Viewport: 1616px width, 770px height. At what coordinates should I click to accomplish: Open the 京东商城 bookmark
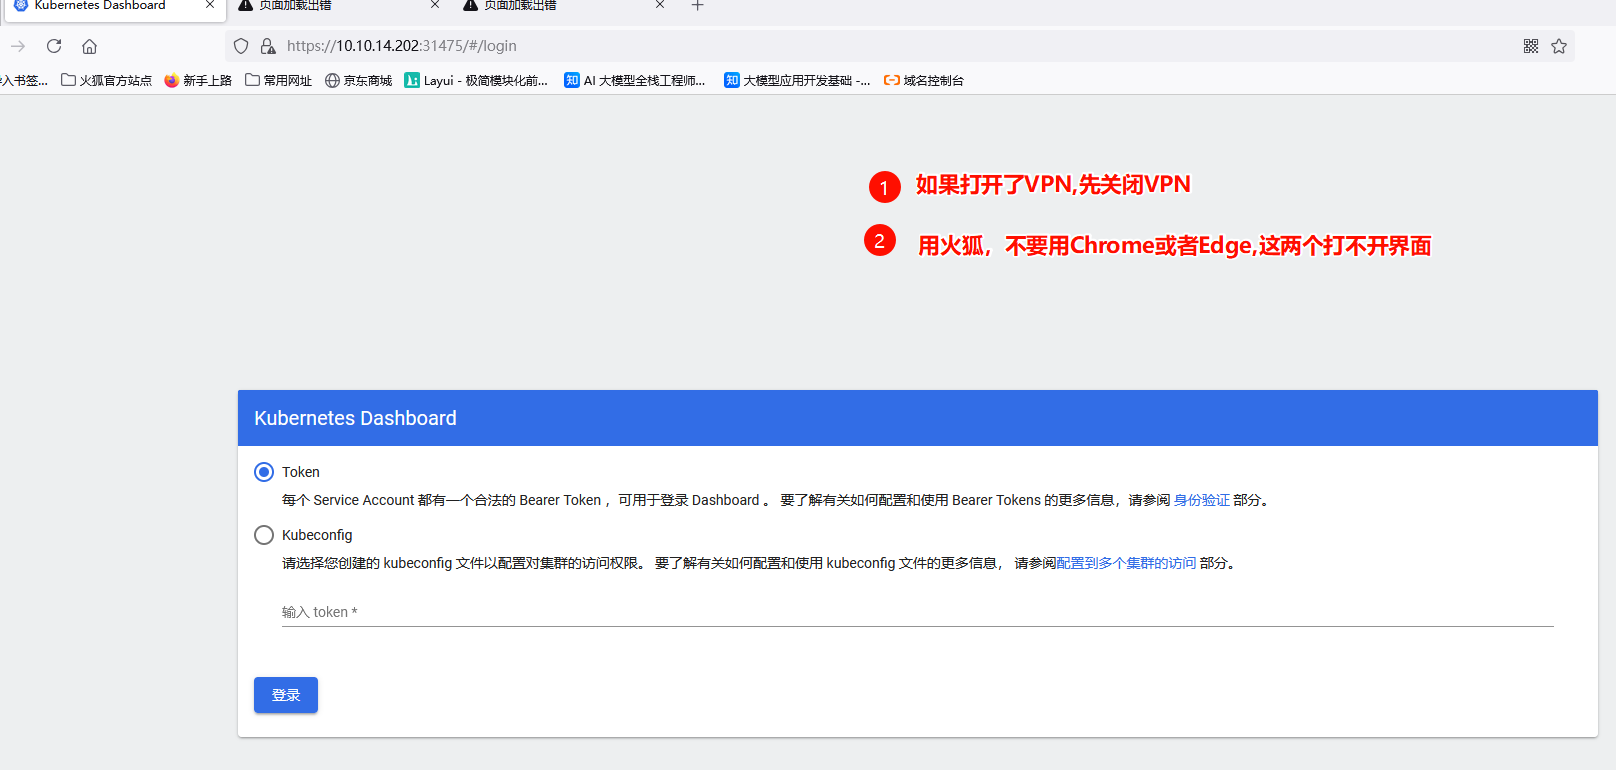(x=359, y=80)
